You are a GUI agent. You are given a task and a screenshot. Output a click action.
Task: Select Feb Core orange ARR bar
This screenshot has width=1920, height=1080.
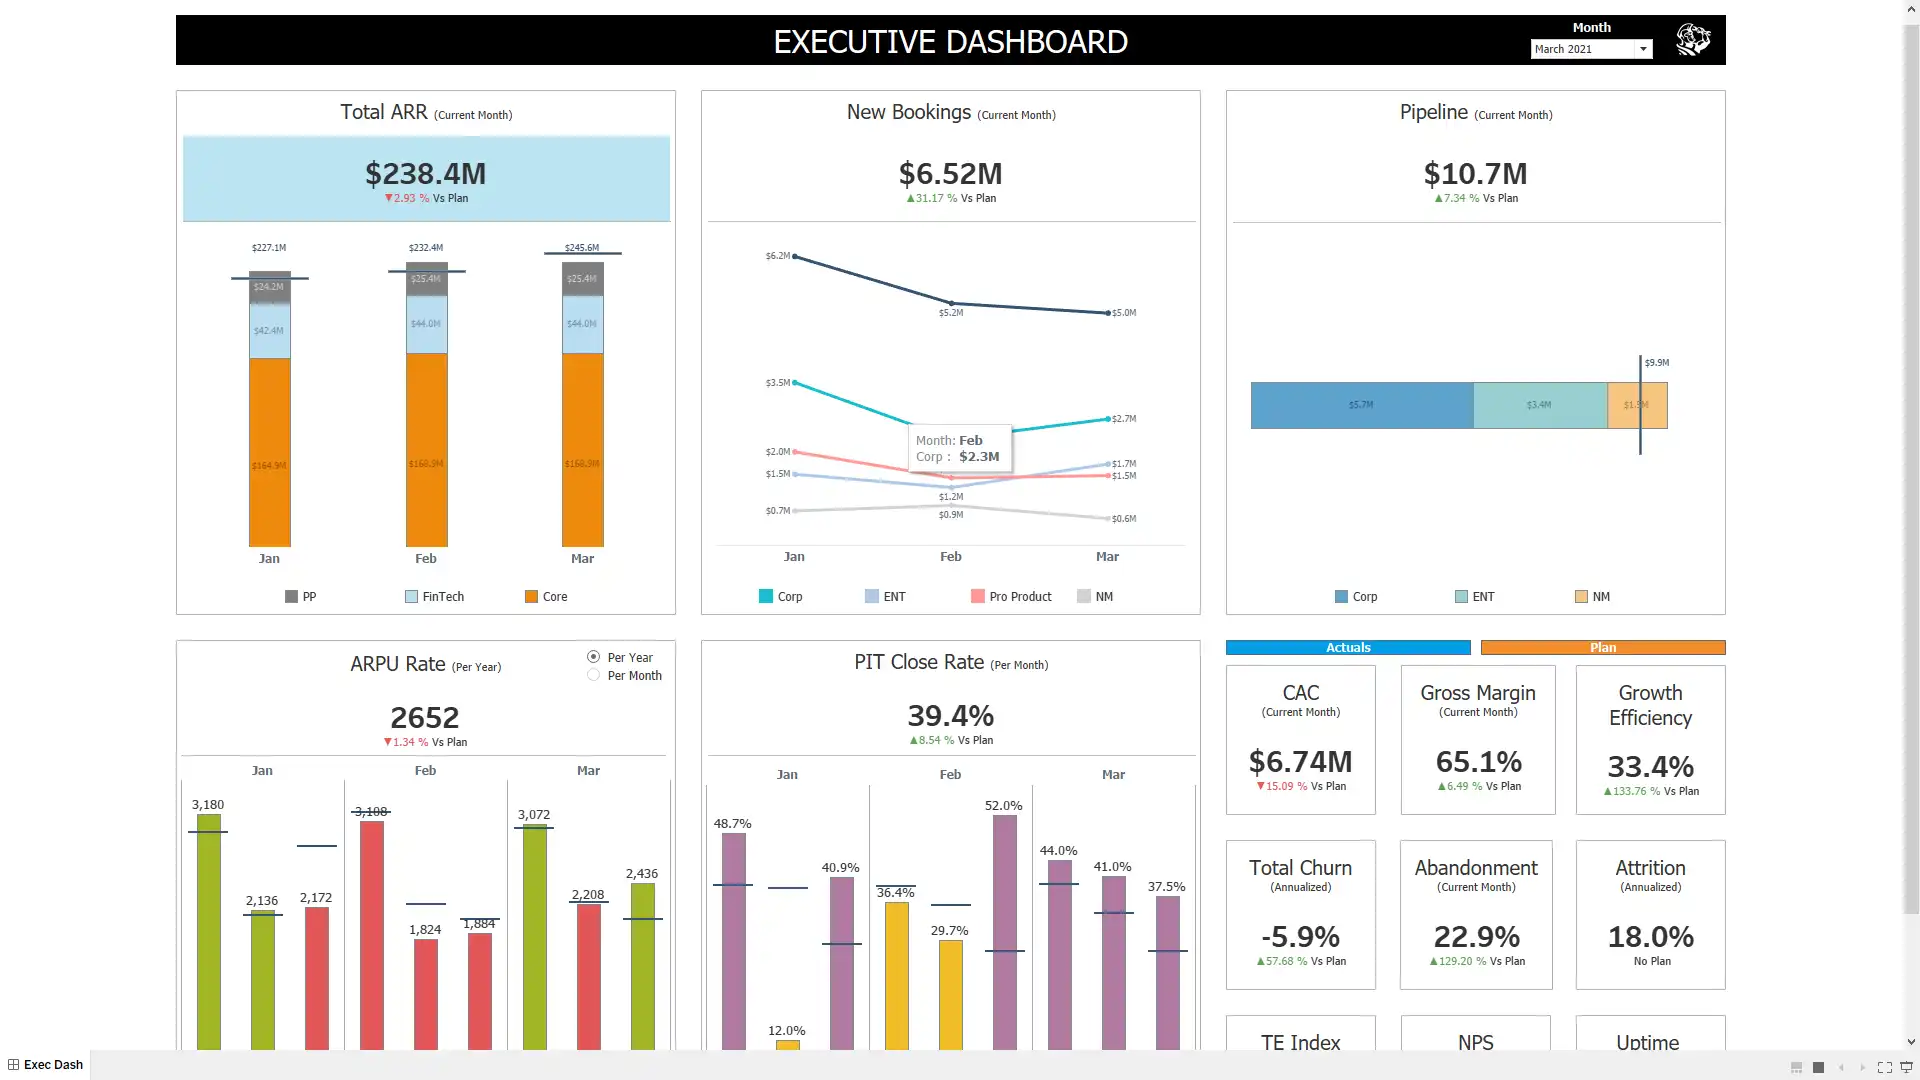tap(427, 449)
